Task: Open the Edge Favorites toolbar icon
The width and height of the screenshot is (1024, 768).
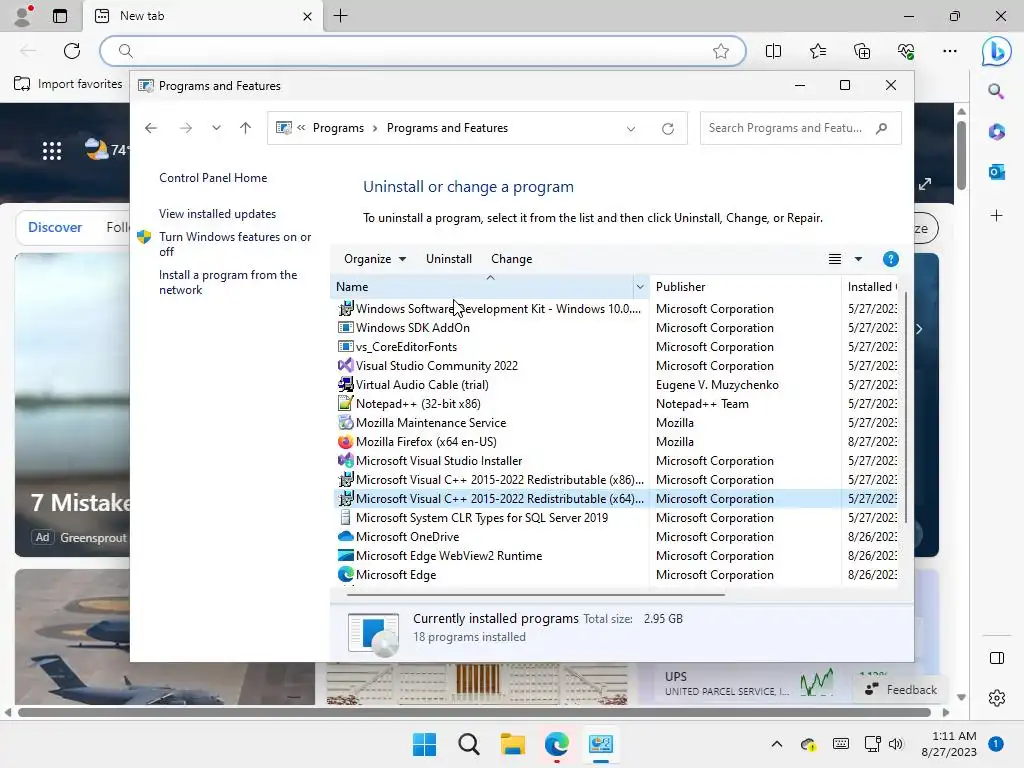Action: 818,51
